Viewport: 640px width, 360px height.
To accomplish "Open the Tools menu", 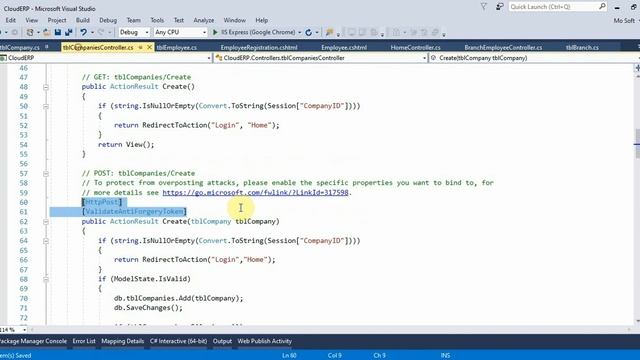I will pyautogui.click(x=157, y=20).
